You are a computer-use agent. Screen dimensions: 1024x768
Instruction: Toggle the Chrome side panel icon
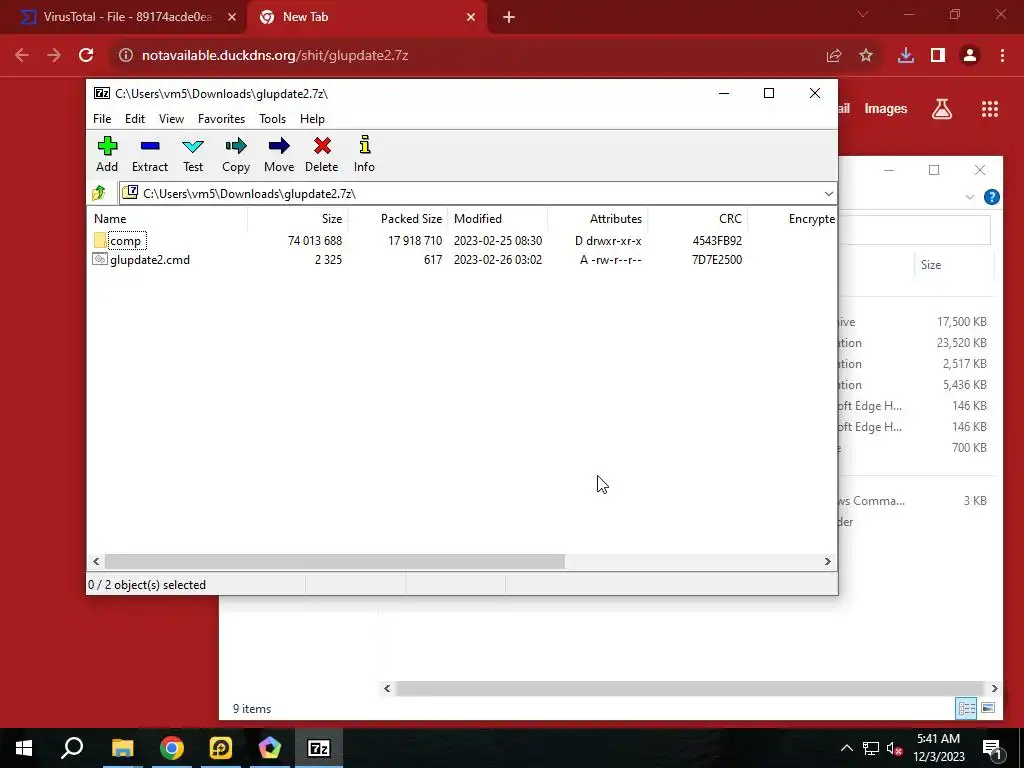click(x=938, y=56)
